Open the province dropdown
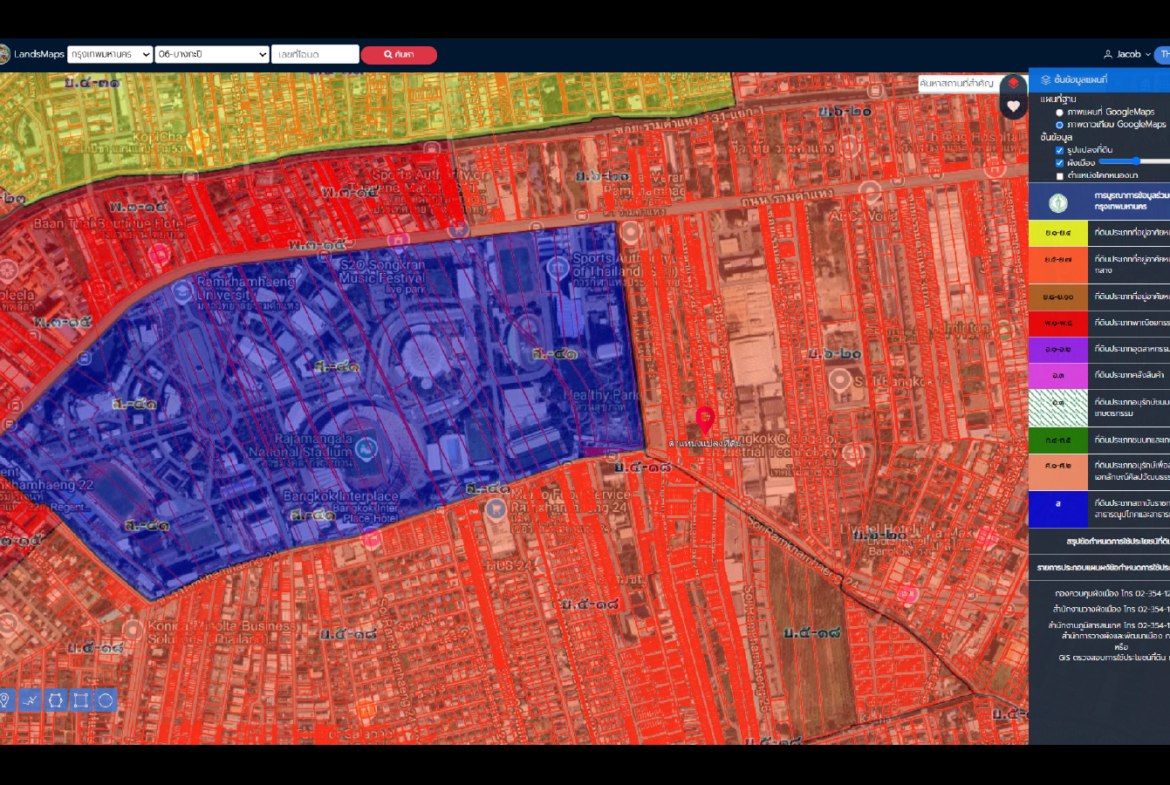 click(x=110, y=55)
